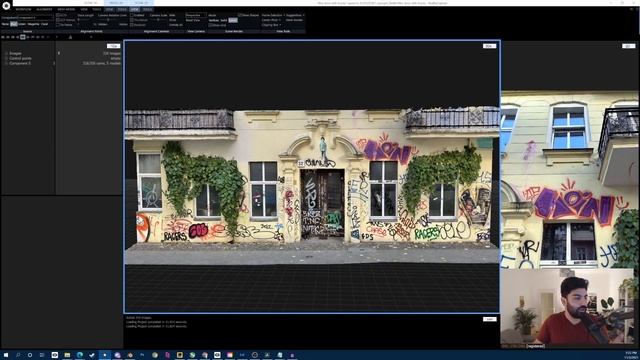Click the Clear option in Source group
This screenshot has width=640, height=360.
tap(44, 24)
